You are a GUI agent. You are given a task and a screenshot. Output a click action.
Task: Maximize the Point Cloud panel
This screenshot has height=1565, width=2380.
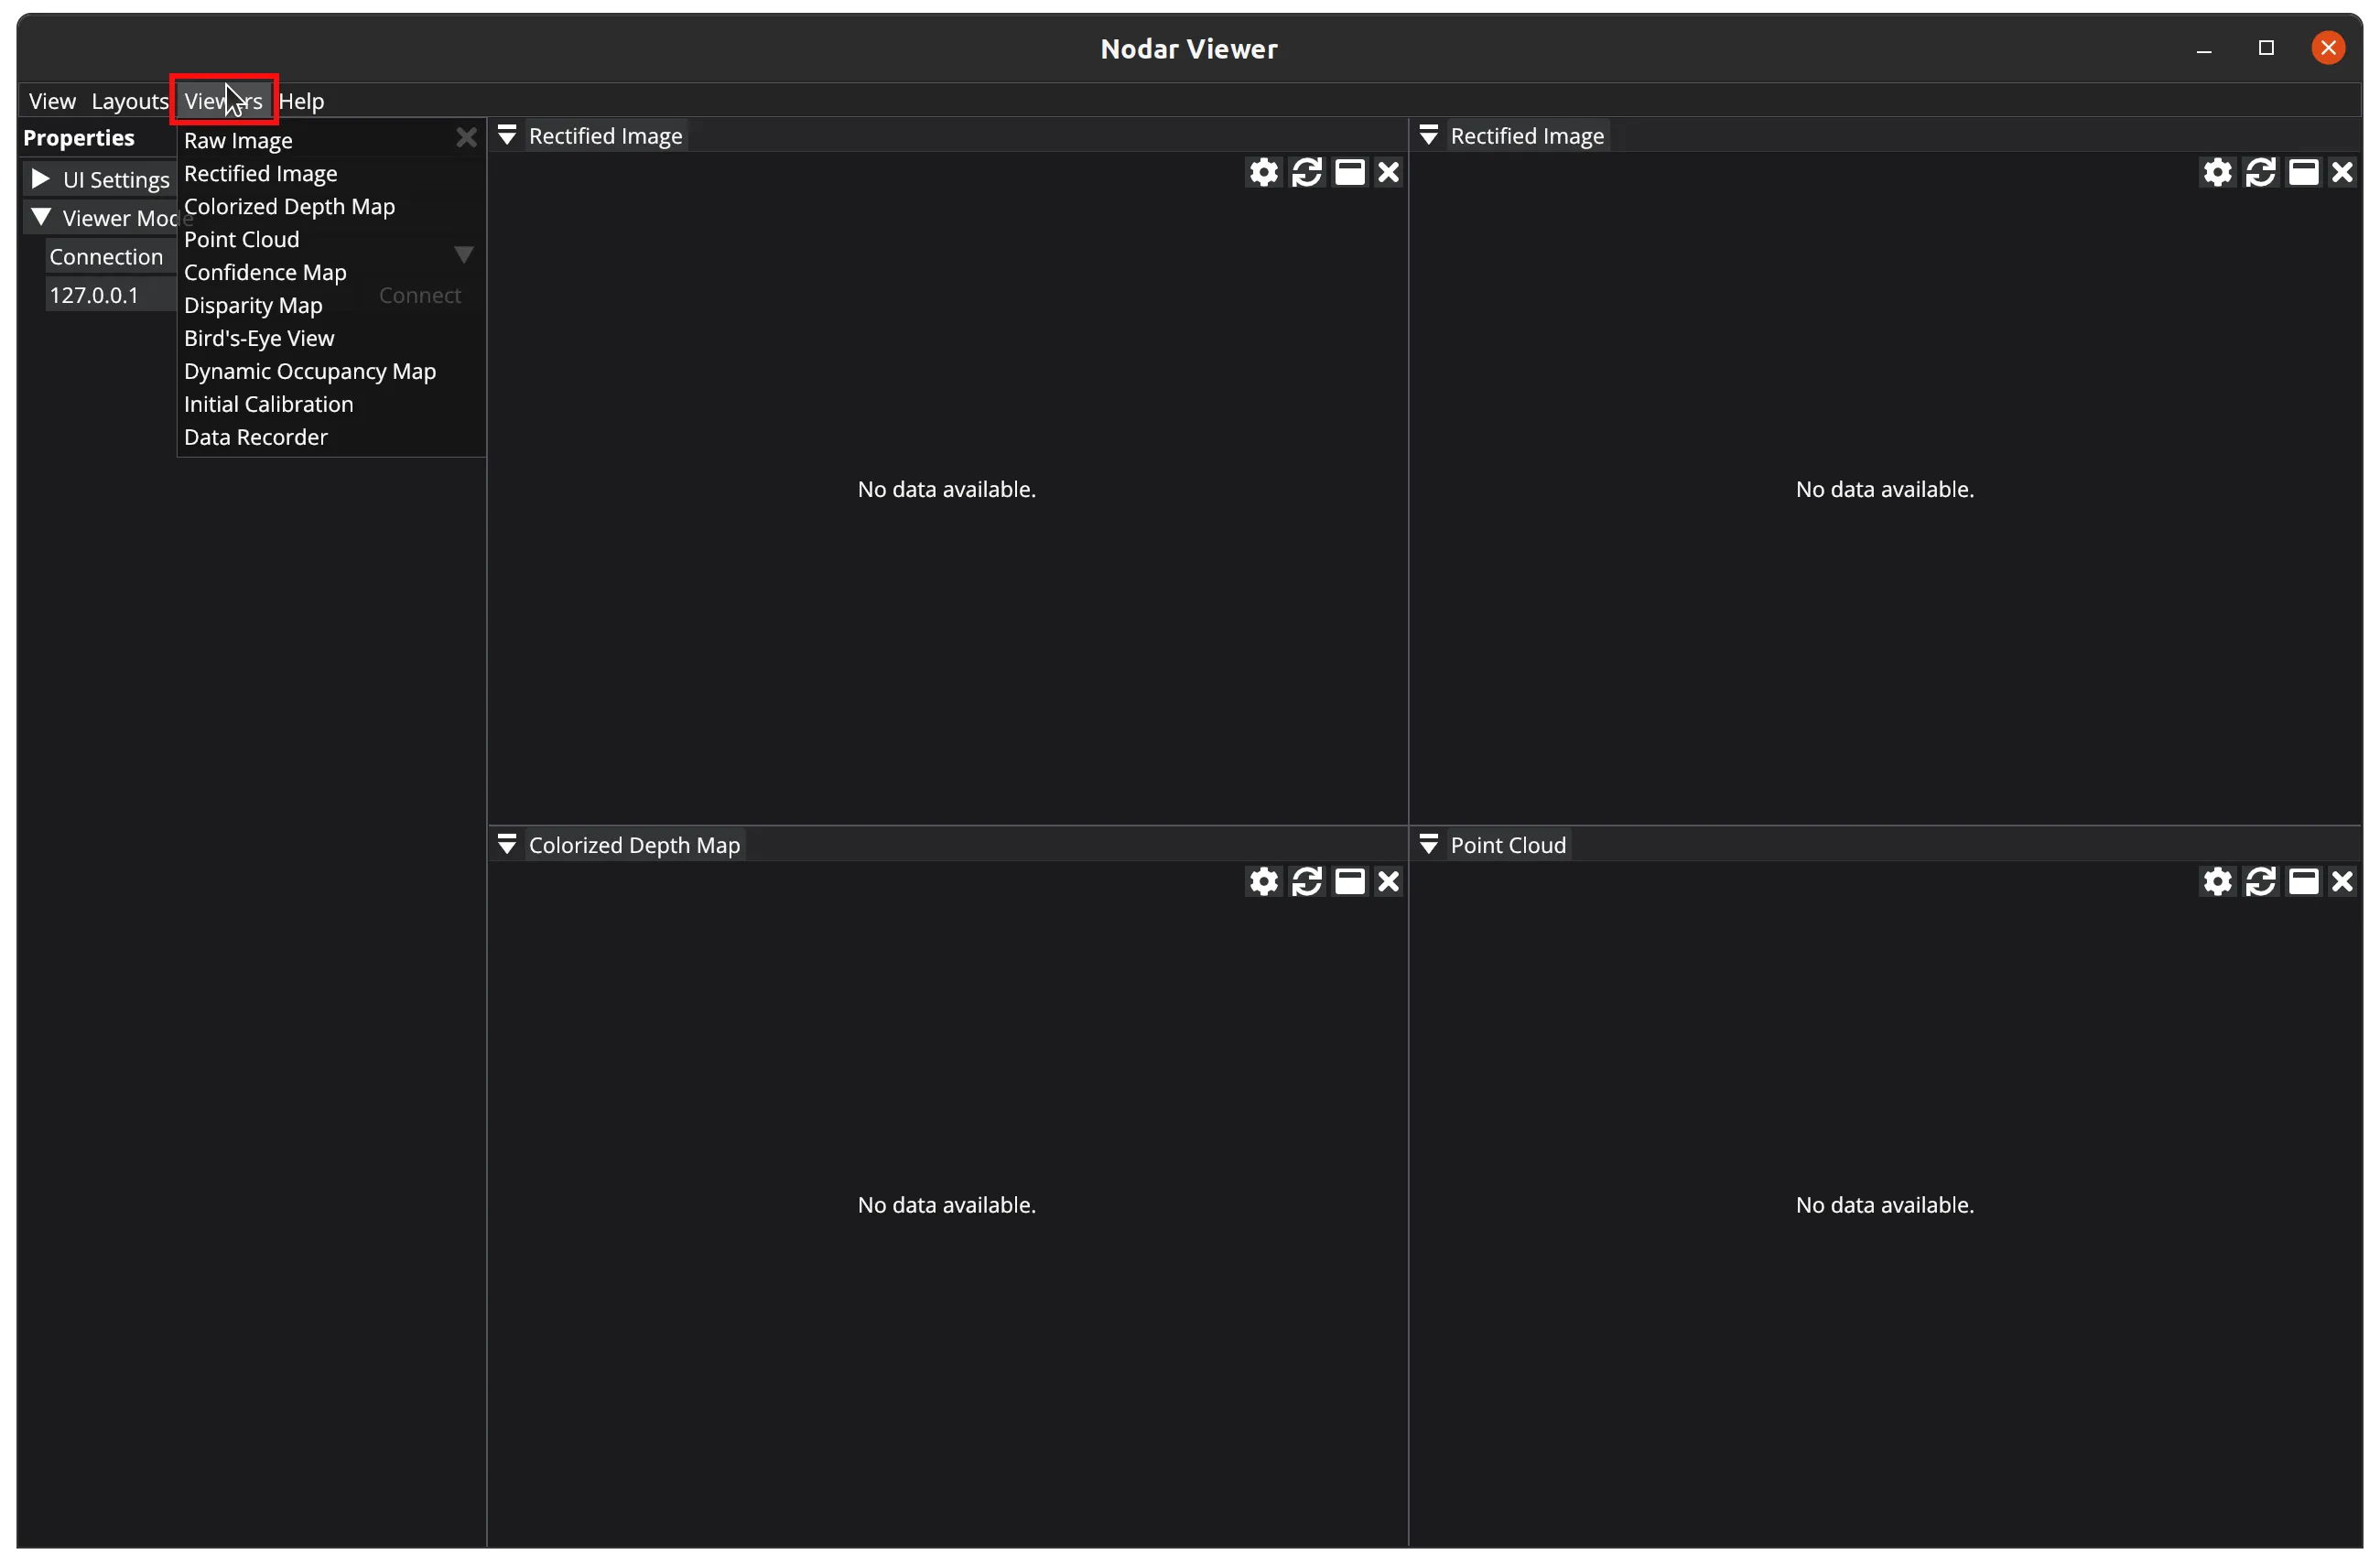[x=2303, y=882]
